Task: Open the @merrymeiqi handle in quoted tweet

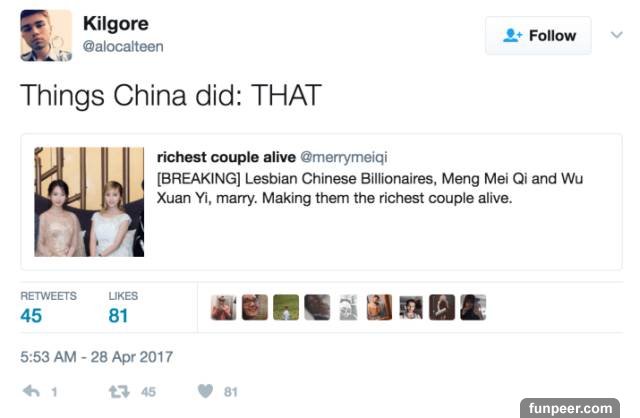Action: point(344,157)
